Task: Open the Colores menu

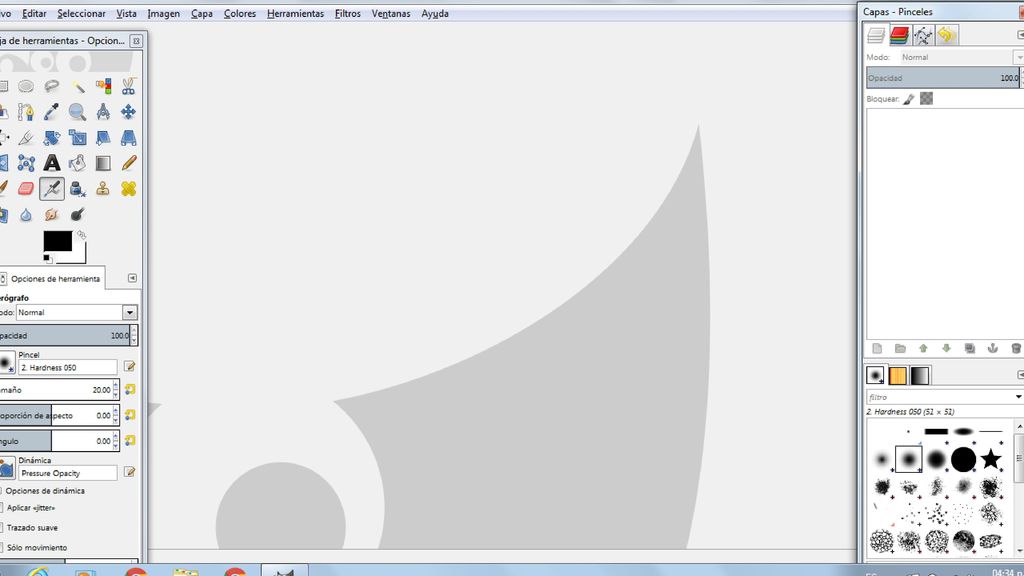Action: point(240,13)
